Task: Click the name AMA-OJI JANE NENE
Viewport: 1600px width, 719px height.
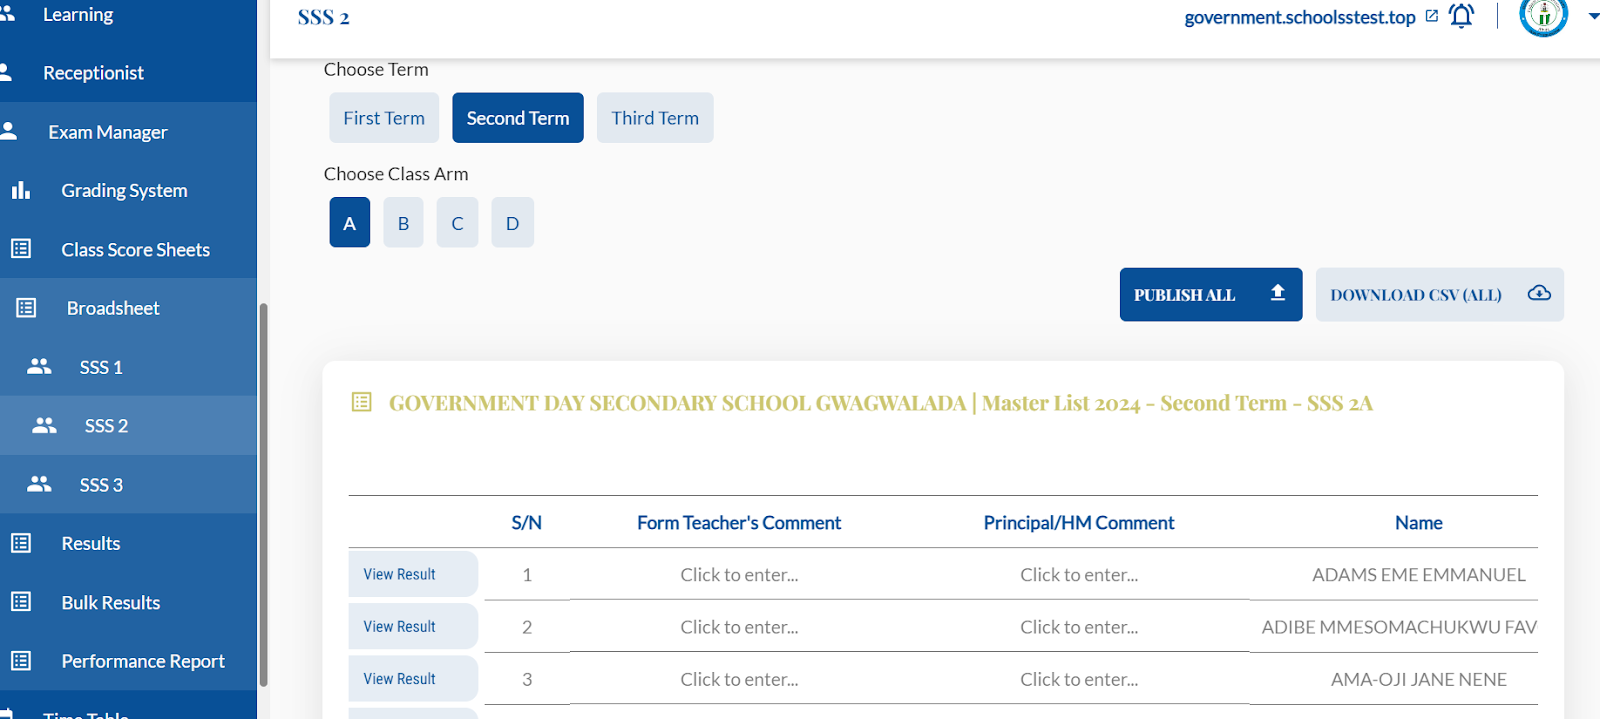Action: click(1419, 679)
